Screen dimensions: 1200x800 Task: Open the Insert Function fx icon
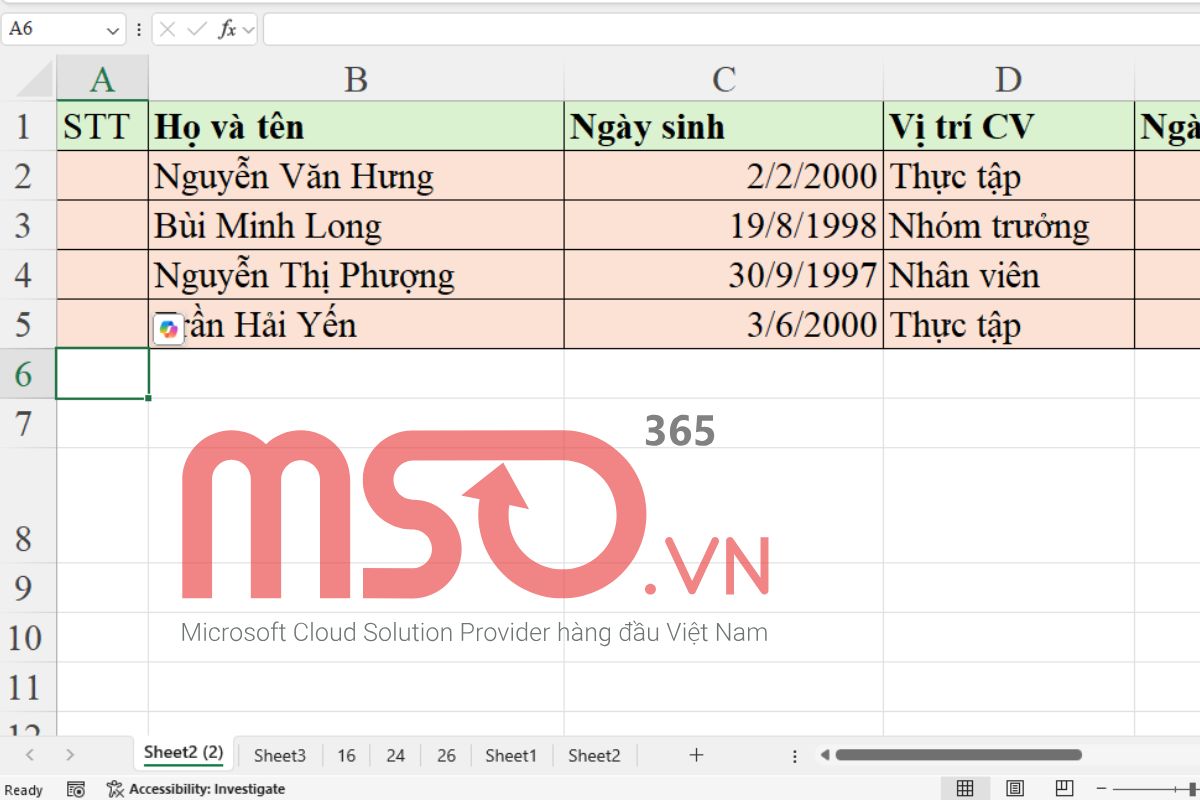point(228,29)
